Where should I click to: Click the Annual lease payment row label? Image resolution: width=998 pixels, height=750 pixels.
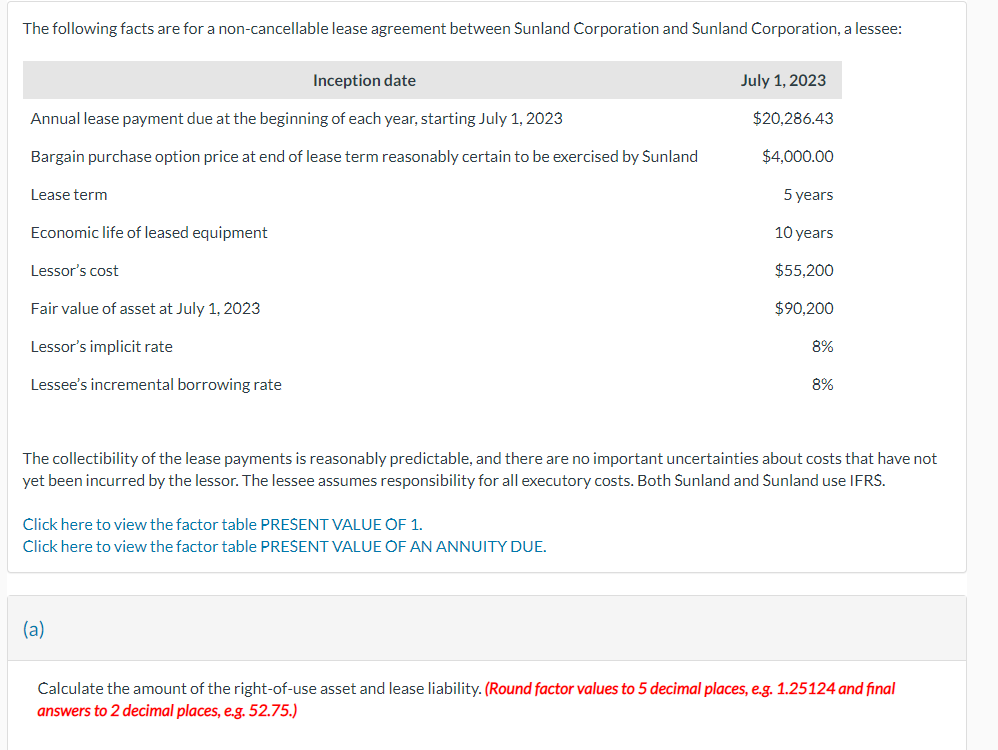click(297, 119)
